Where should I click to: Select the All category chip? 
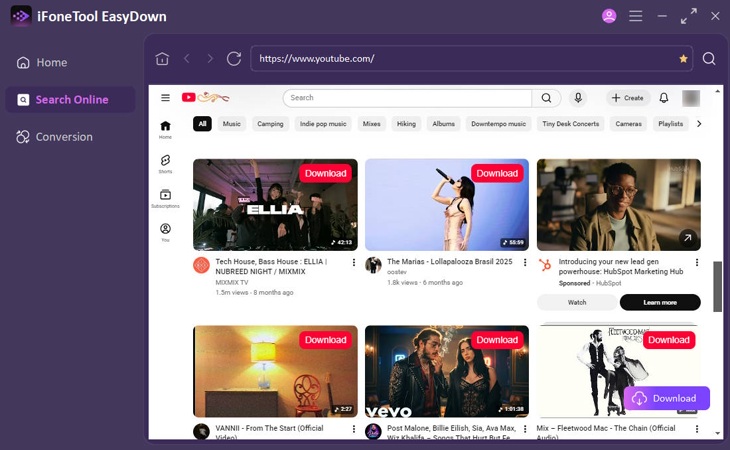click(202, 124)
